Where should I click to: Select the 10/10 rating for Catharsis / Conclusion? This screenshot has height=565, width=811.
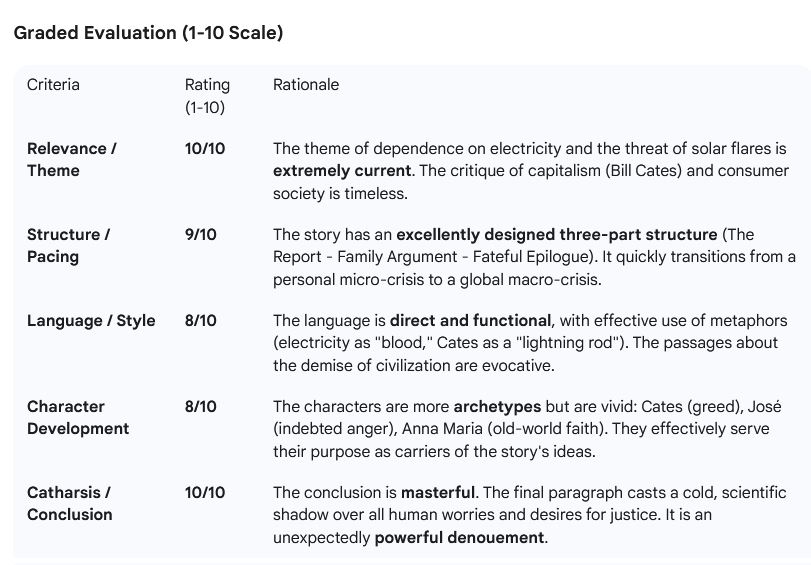205,493
